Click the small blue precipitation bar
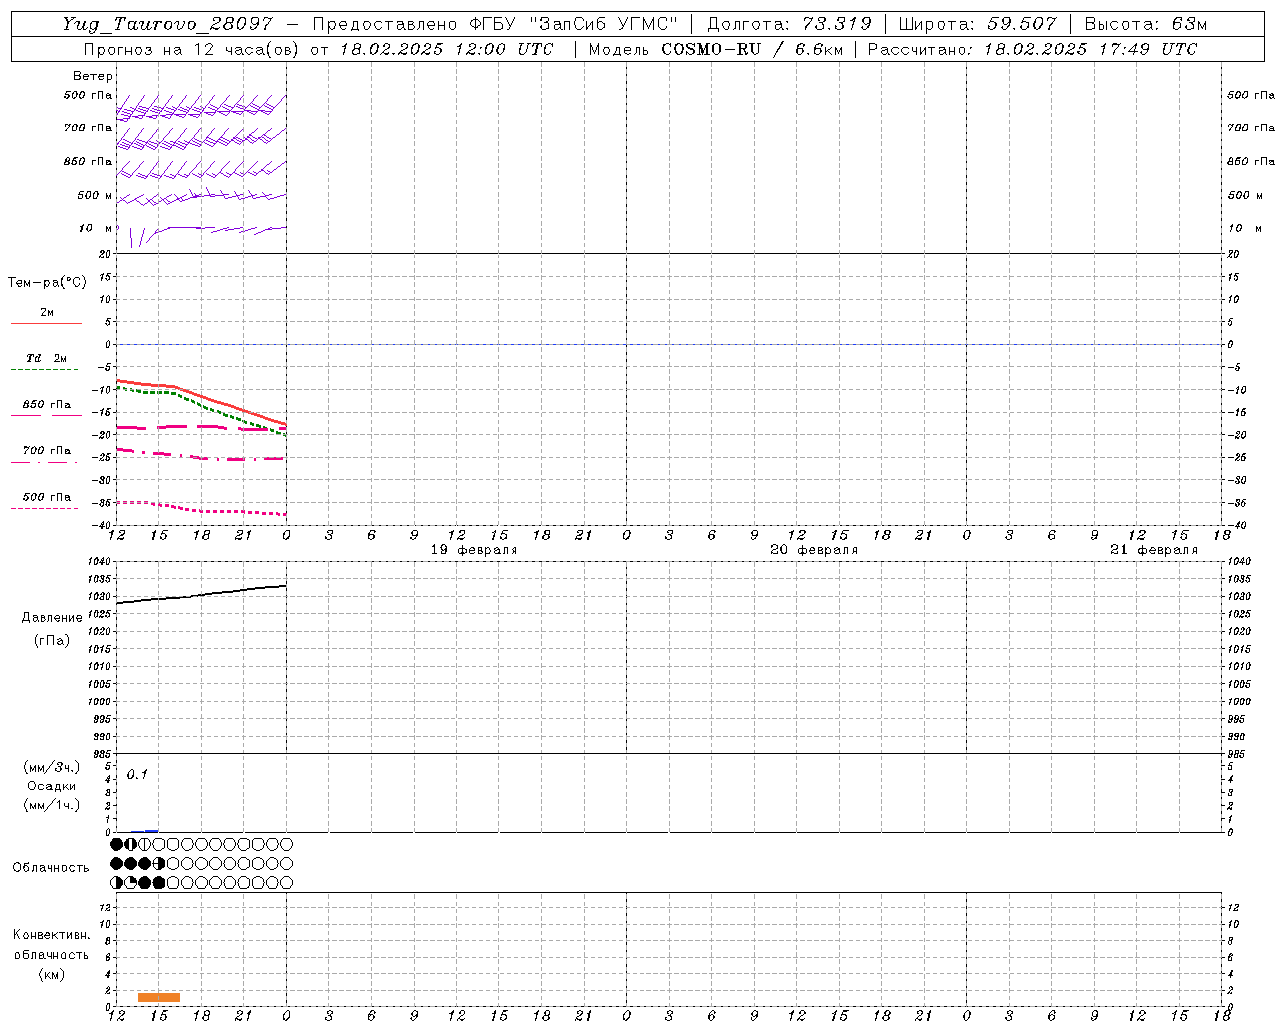Screen dimensions: 1280x1024 click(x=152, y=830)
